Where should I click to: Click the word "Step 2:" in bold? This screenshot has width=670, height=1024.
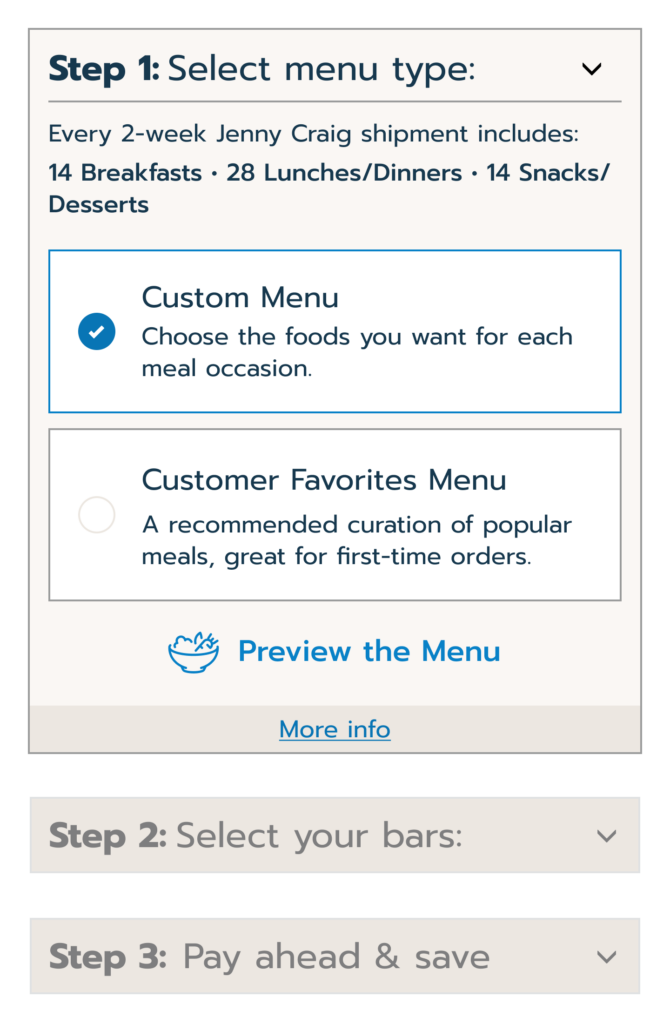pyautogui.click(x=107, y=836)
